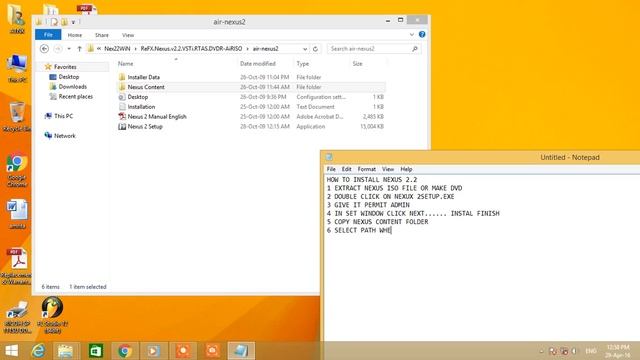640x360 pixels.
Task: Click the Nexus 2 Setup application icon
Action: coord(122,127)
